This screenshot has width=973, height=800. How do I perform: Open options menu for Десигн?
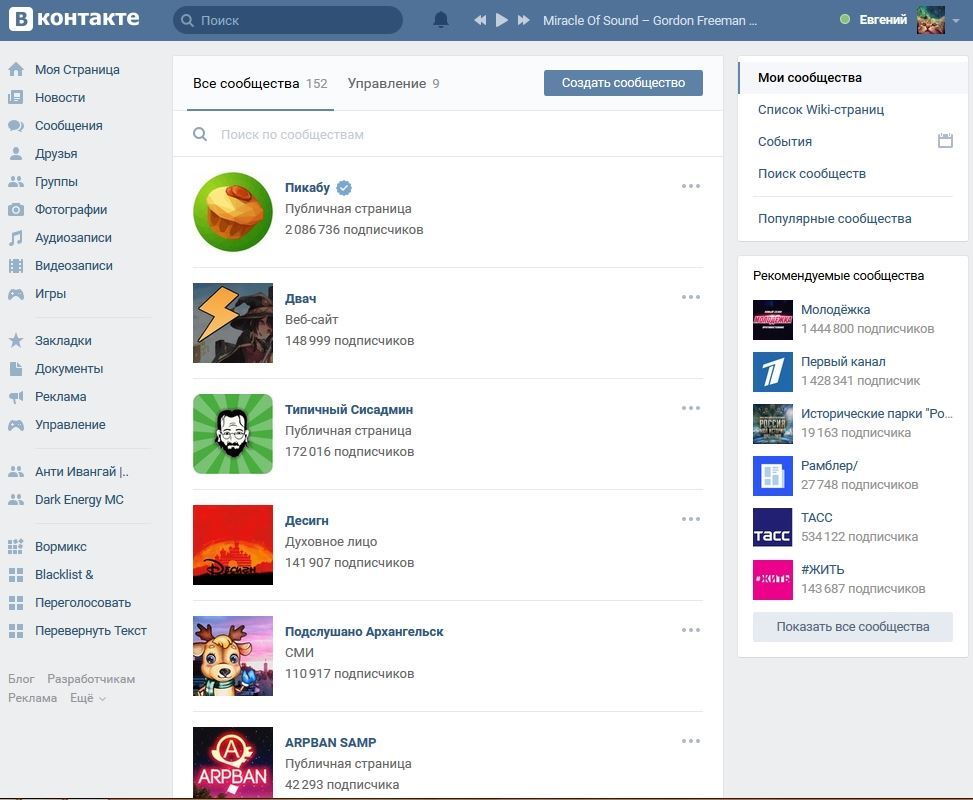(x=691, y=519)
